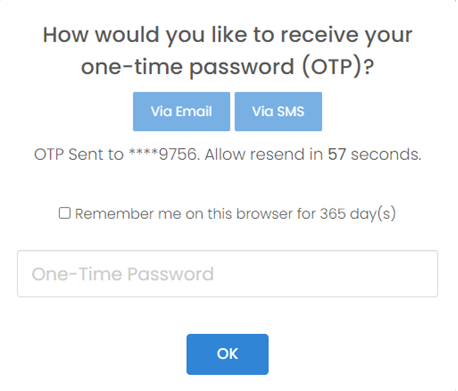Select the Via SMS button
Screen dimensions: 458x391
pos(278,111)
